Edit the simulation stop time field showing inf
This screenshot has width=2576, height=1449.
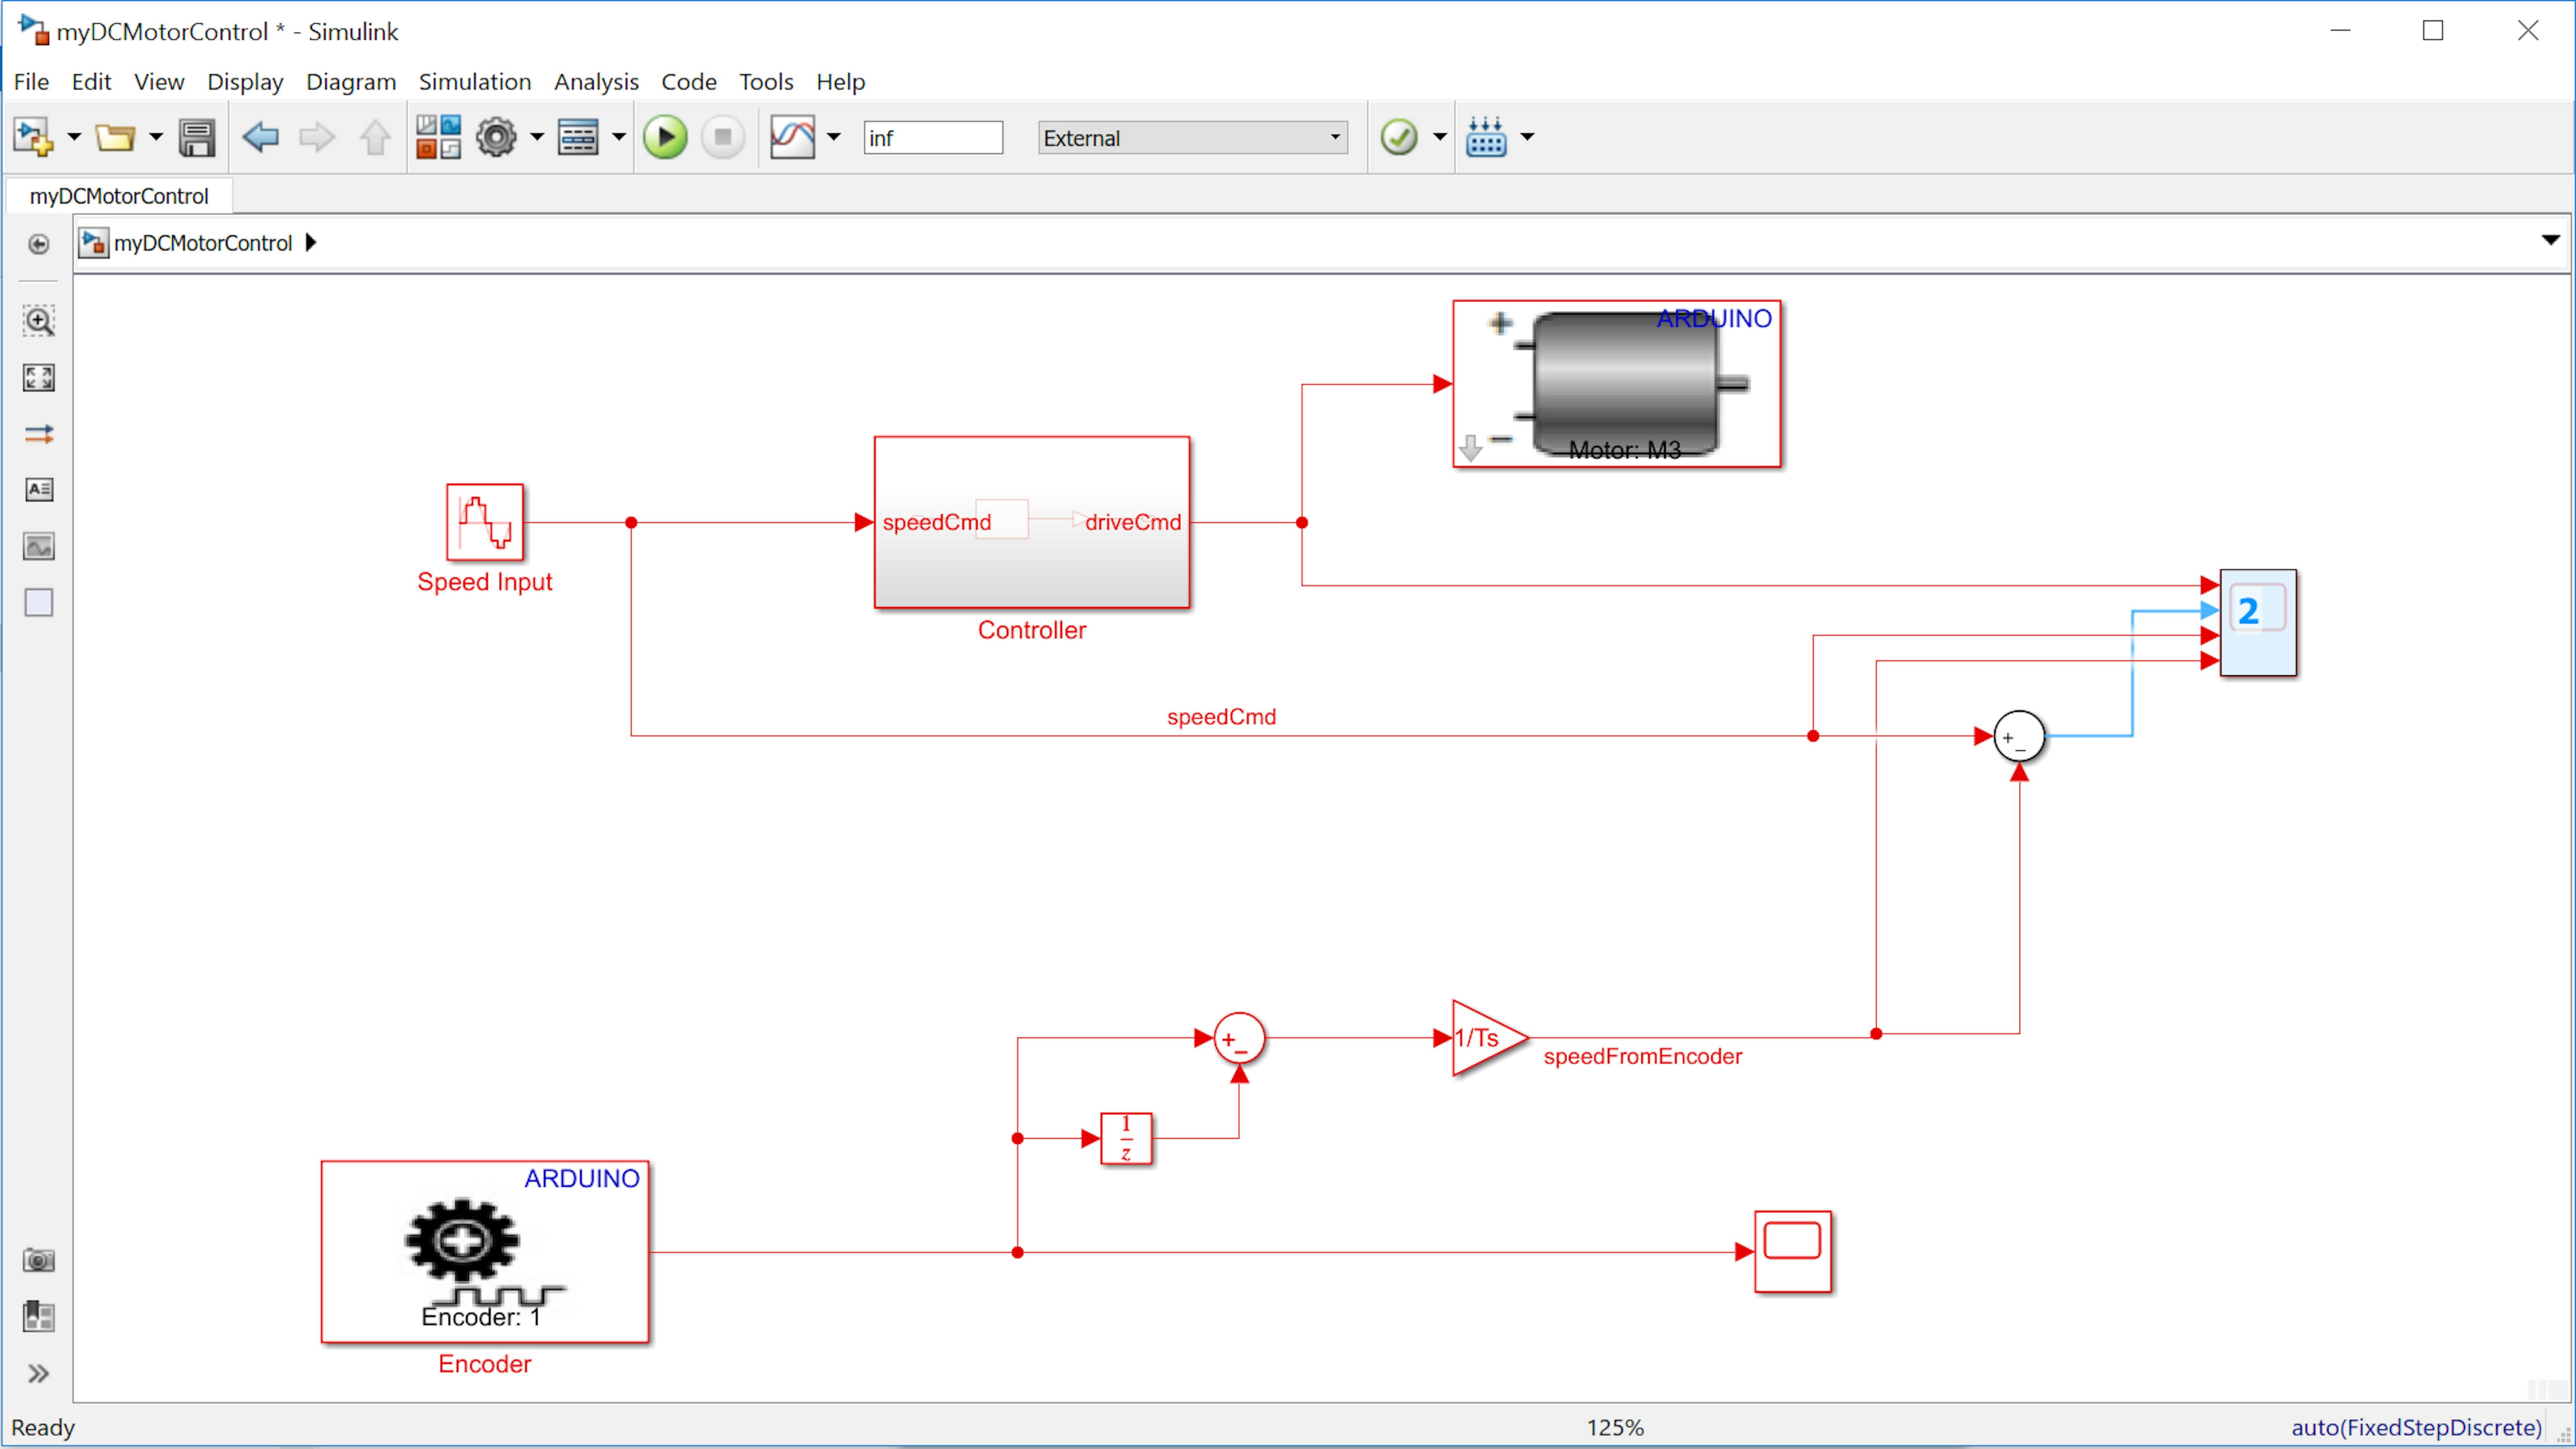pos(933,138)
